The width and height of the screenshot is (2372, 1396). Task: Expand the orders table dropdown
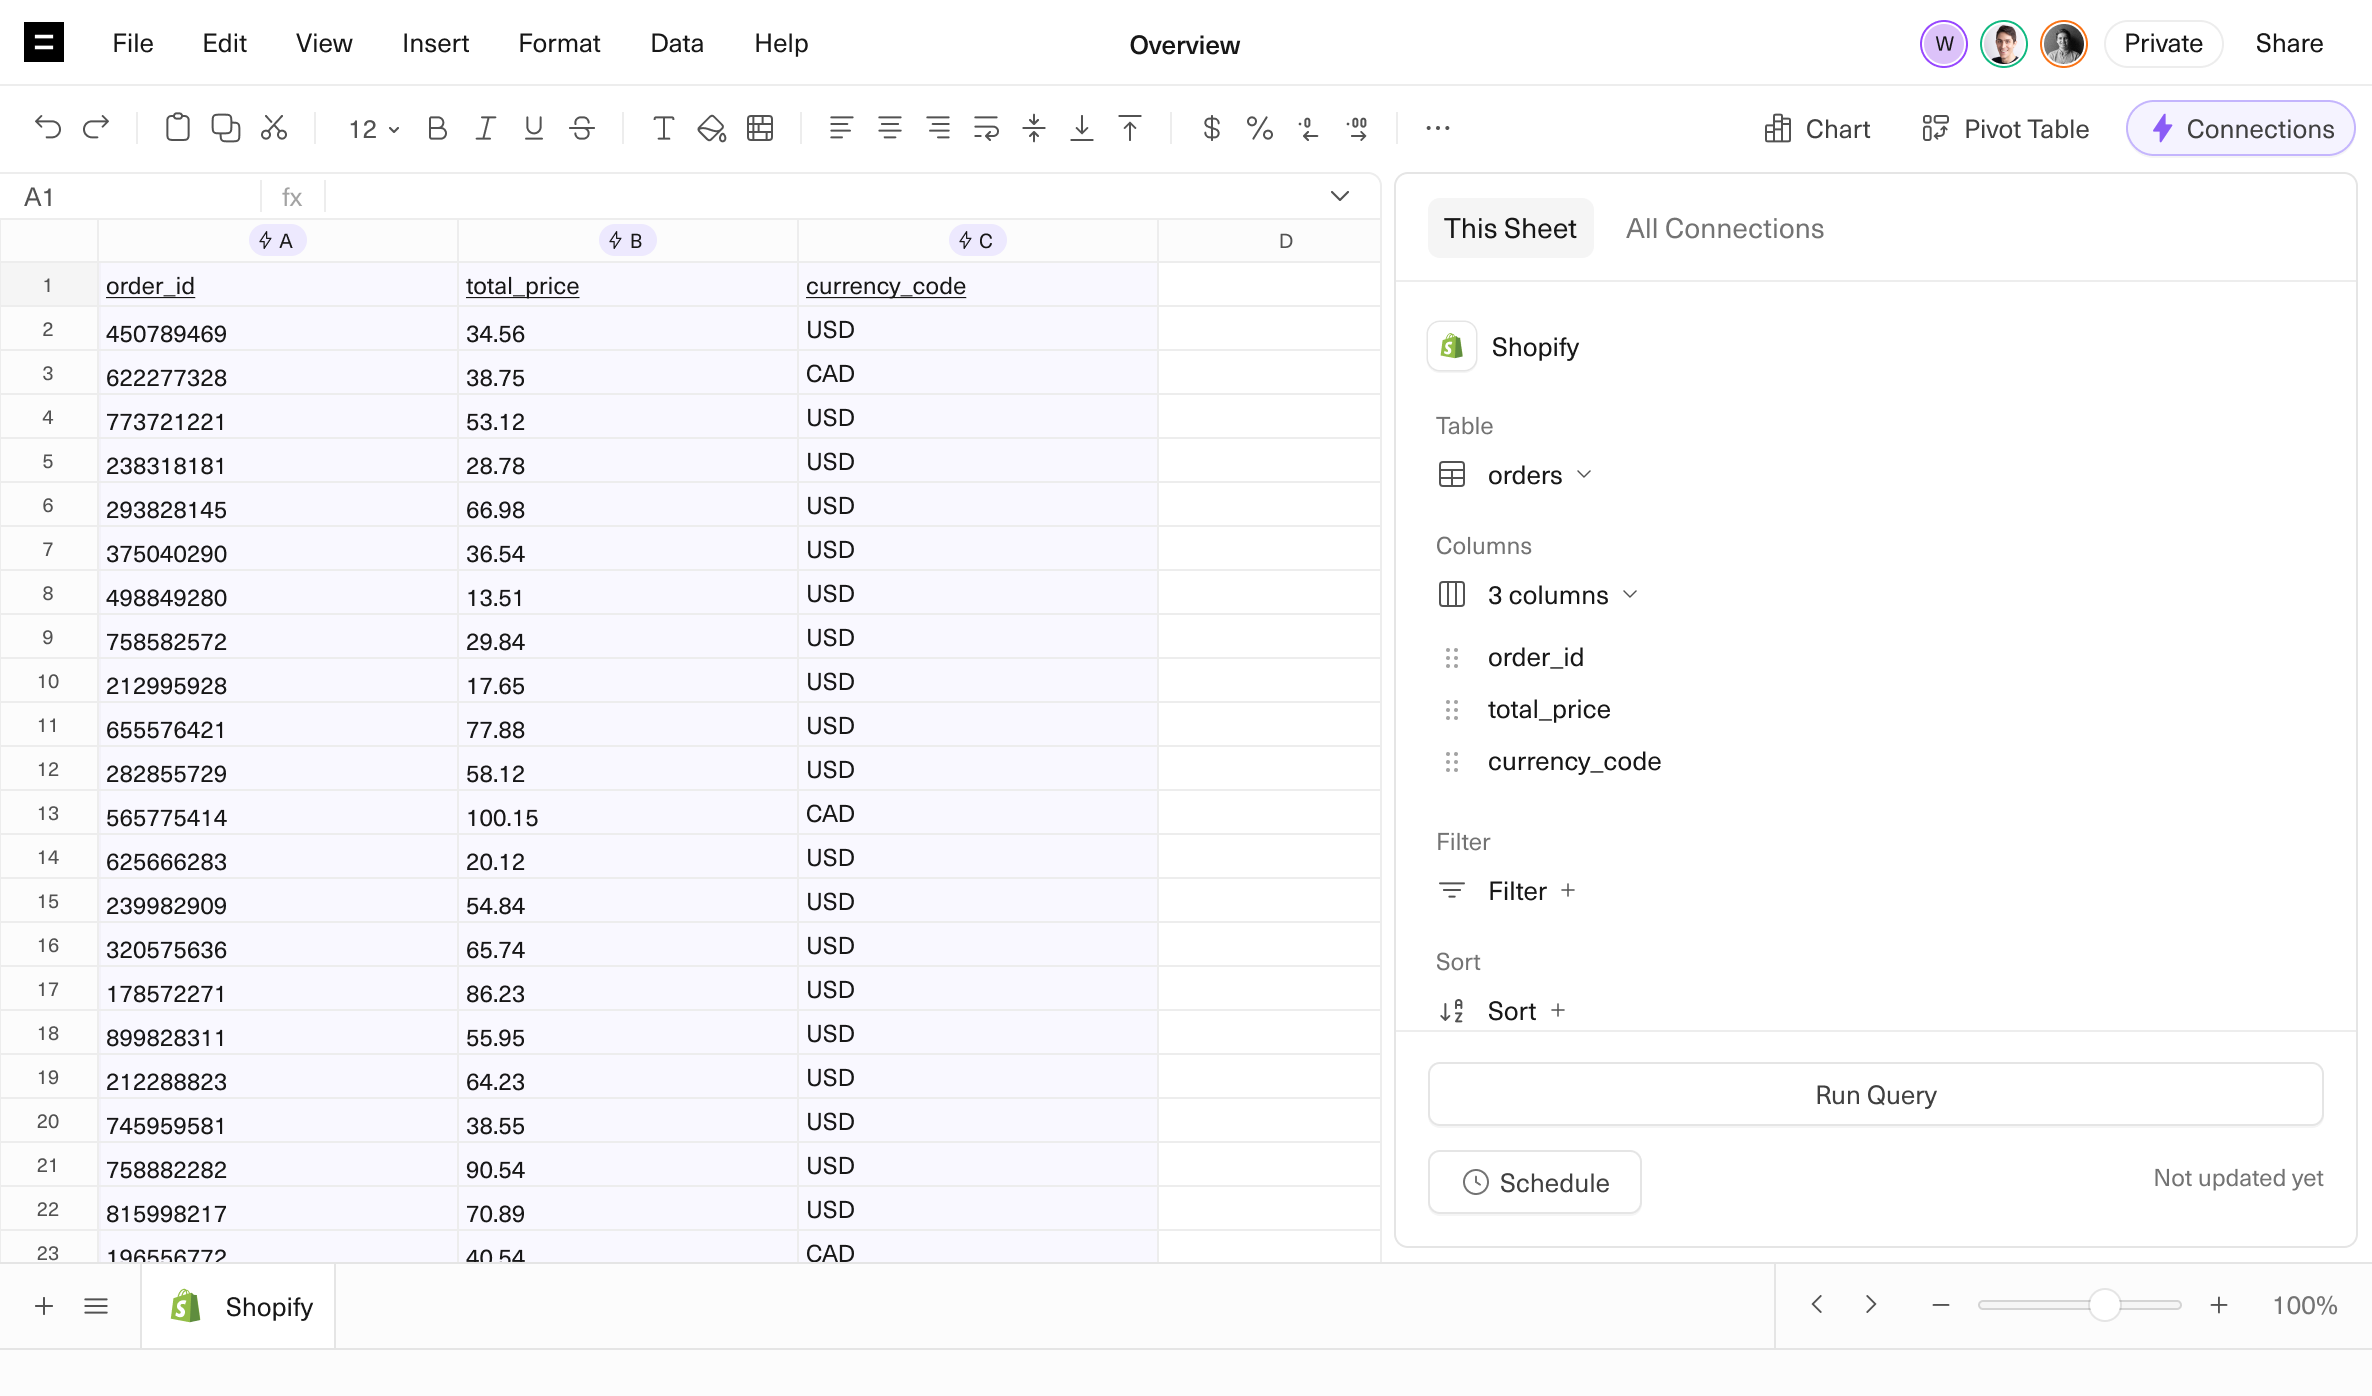tap(1538, 475)
